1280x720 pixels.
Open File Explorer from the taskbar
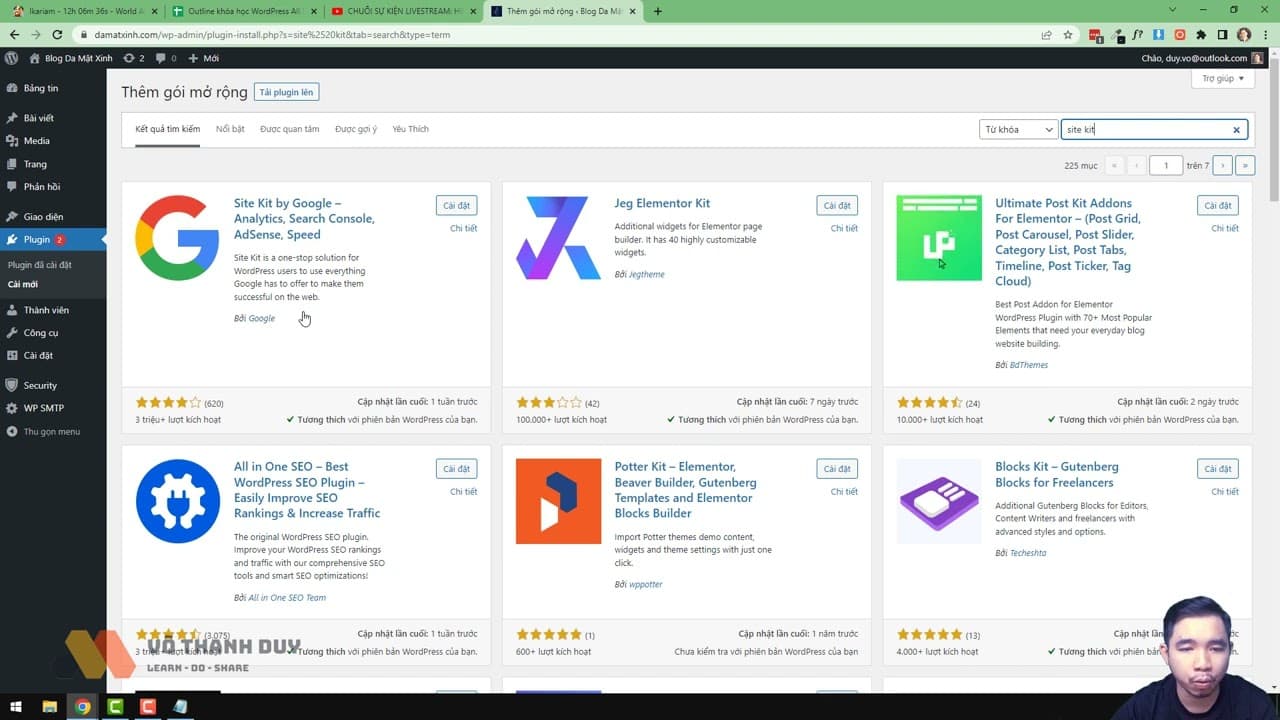[x=50, y=707]
